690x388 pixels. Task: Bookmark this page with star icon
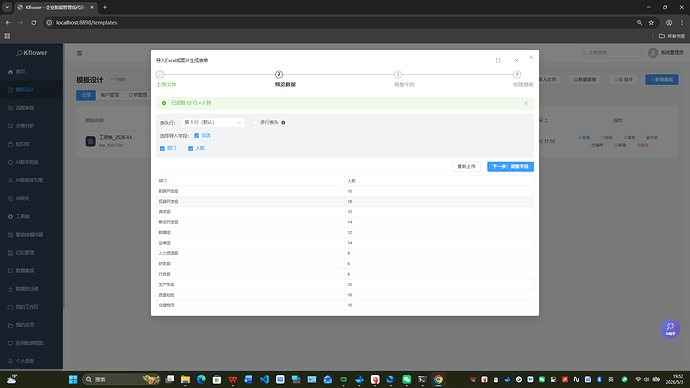[651, 22]
